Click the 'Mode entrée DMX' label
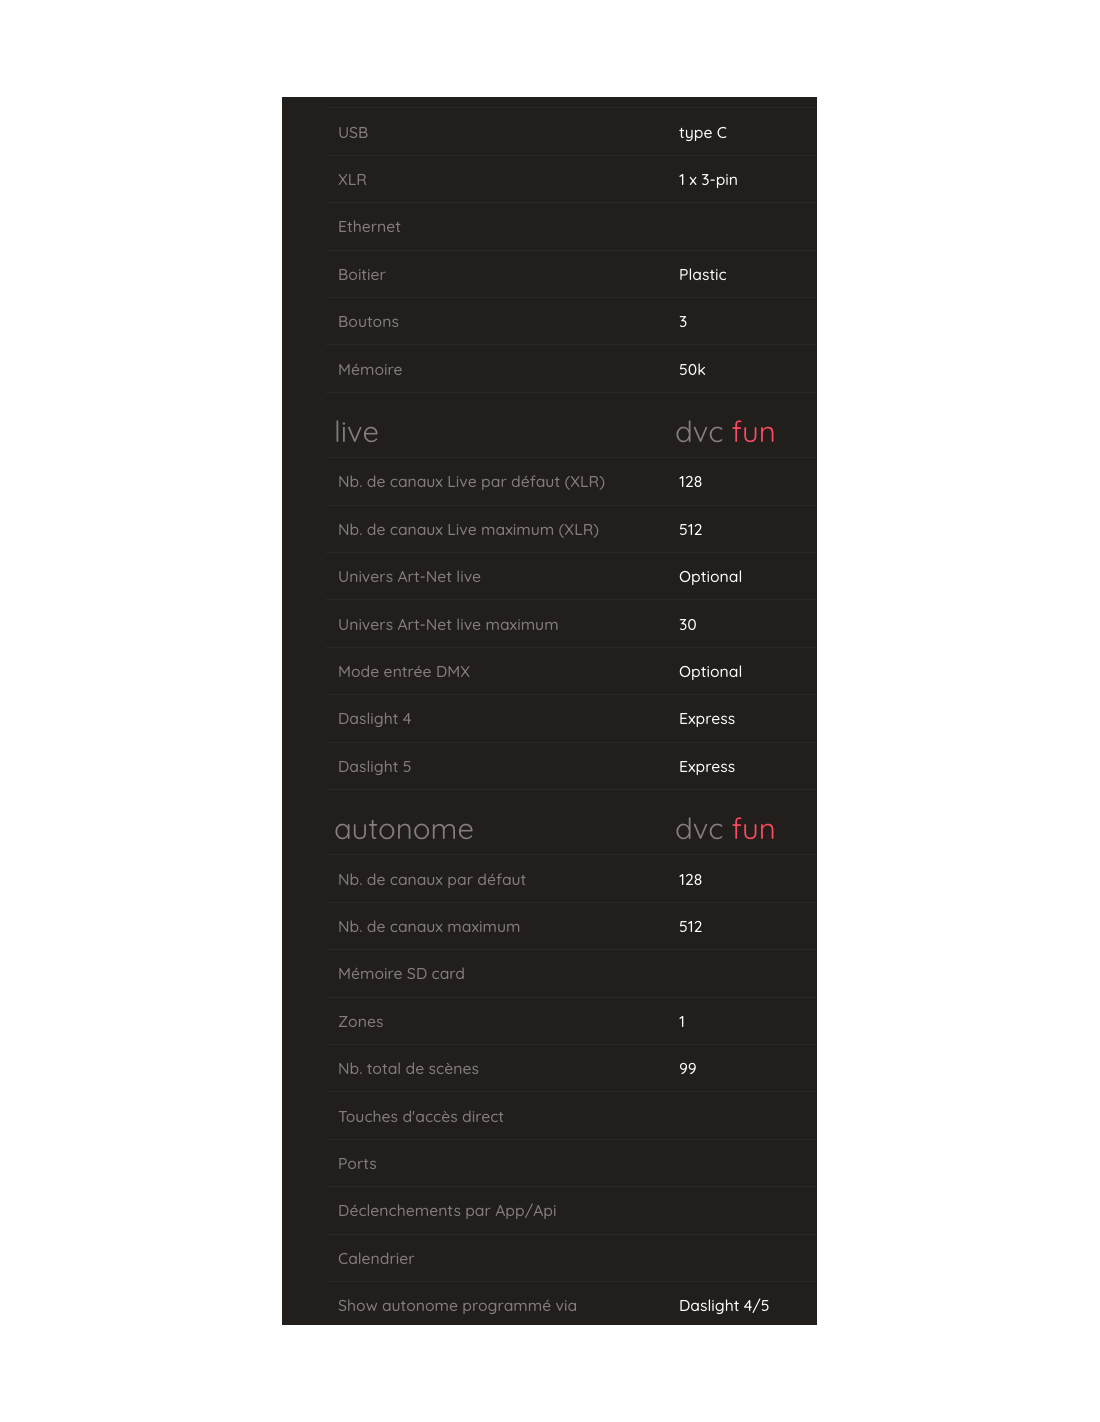1100x1422 pixels. [x=404, y=672]
